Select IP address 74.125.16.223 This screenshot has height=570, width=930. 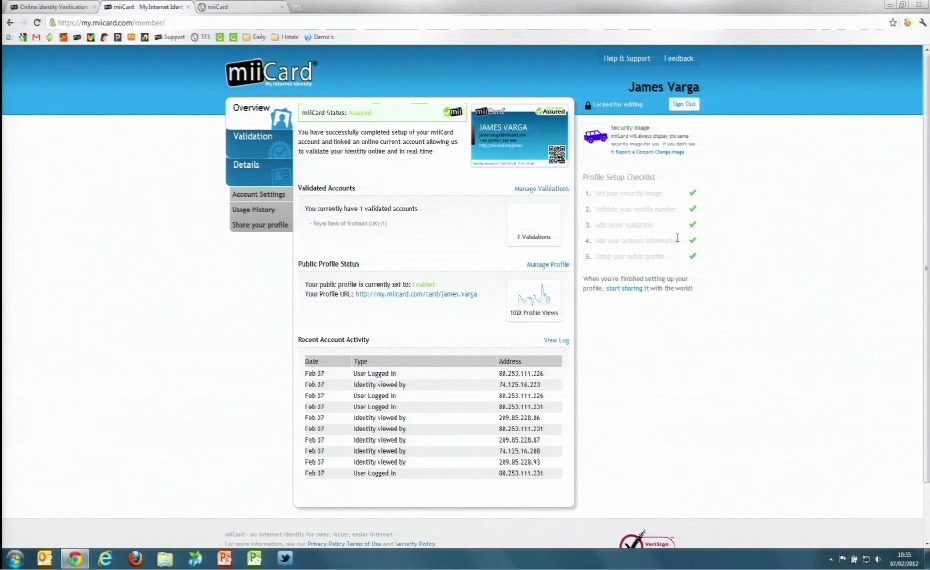520,385
